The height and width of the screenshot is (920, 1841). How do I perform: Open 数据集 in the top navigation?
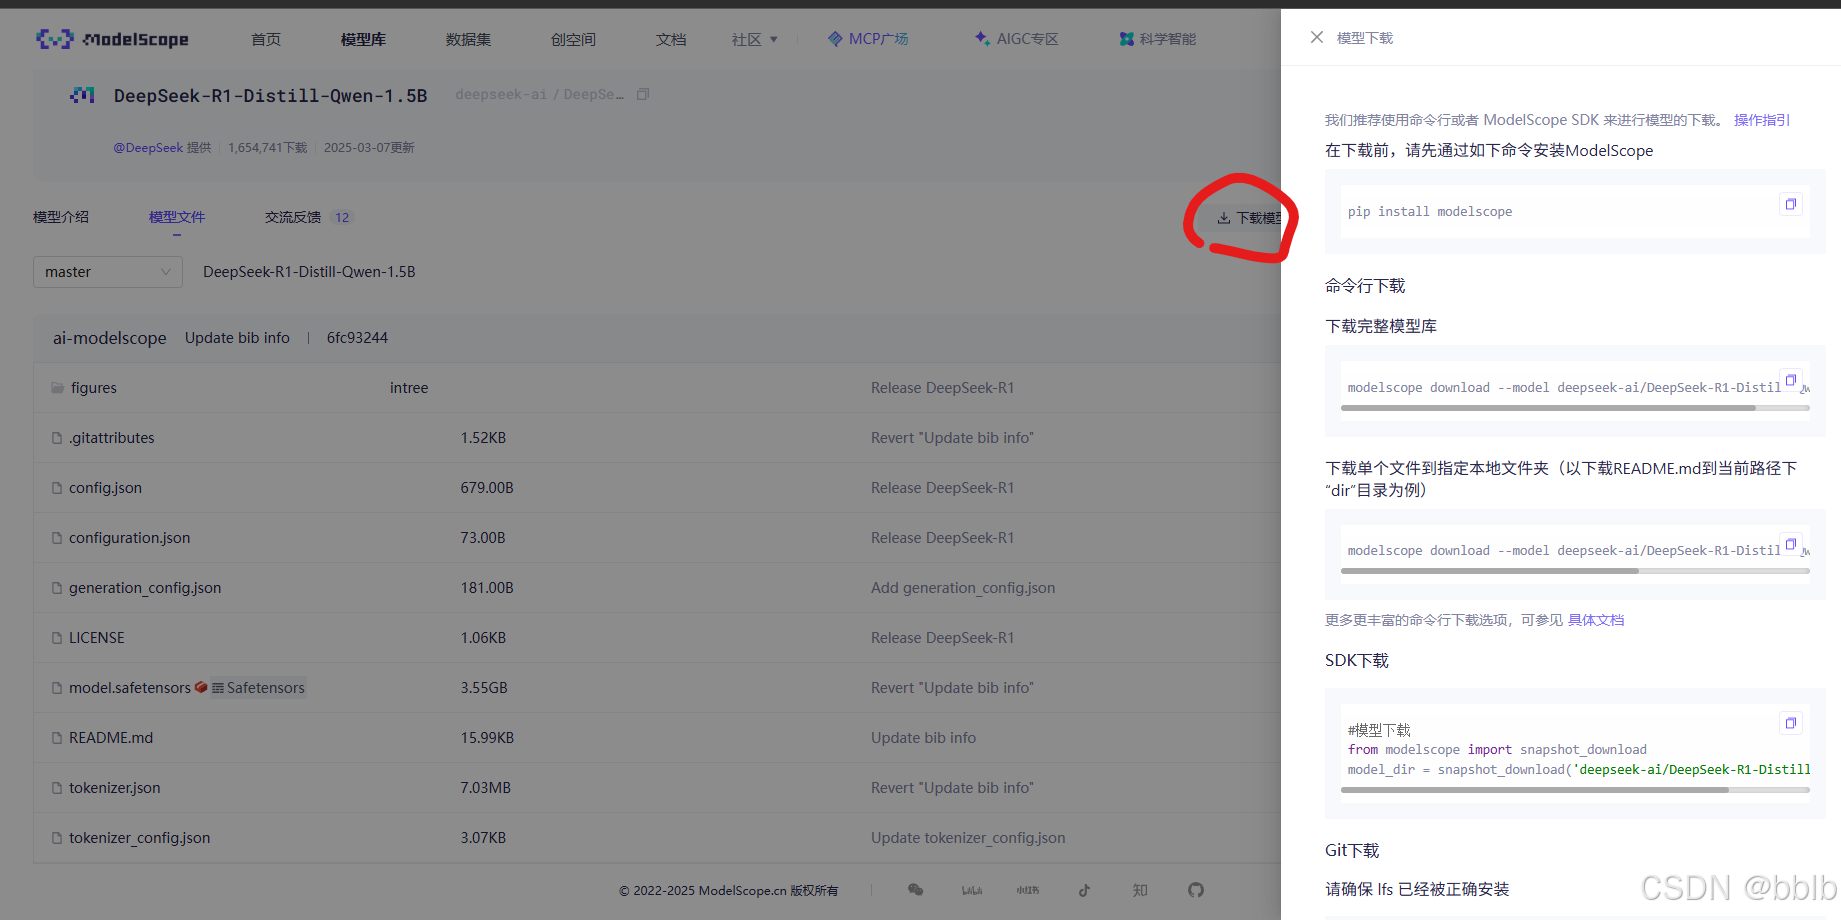tap(468, 39)
